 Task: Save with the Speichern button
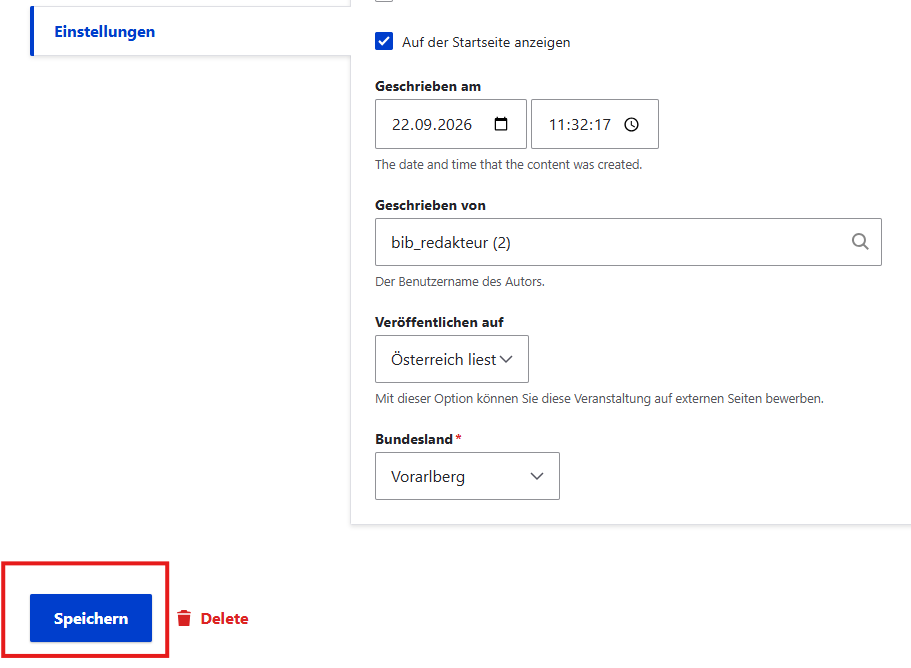(x=91, y=618)
